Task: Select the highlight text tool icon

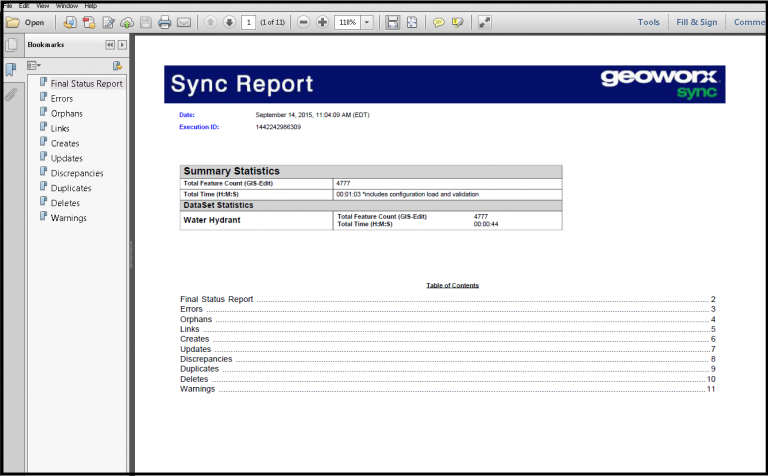Action: tap(457, 23)
